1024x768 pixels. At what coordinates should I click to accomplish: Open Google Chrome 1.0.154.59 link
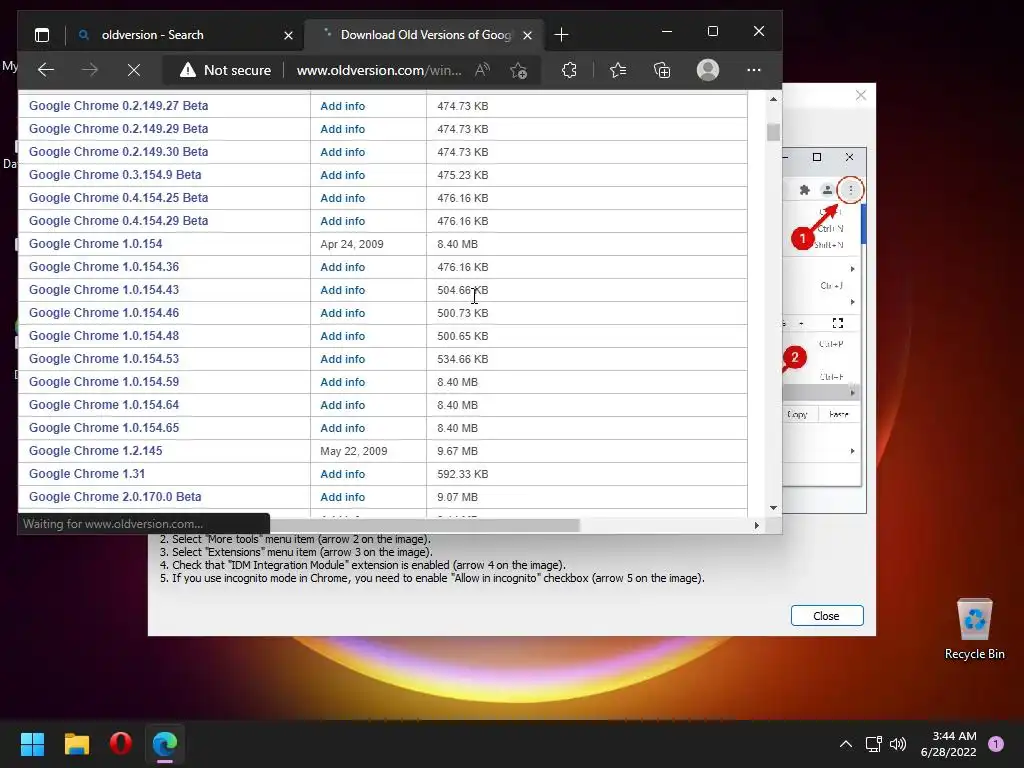(104, 382)
